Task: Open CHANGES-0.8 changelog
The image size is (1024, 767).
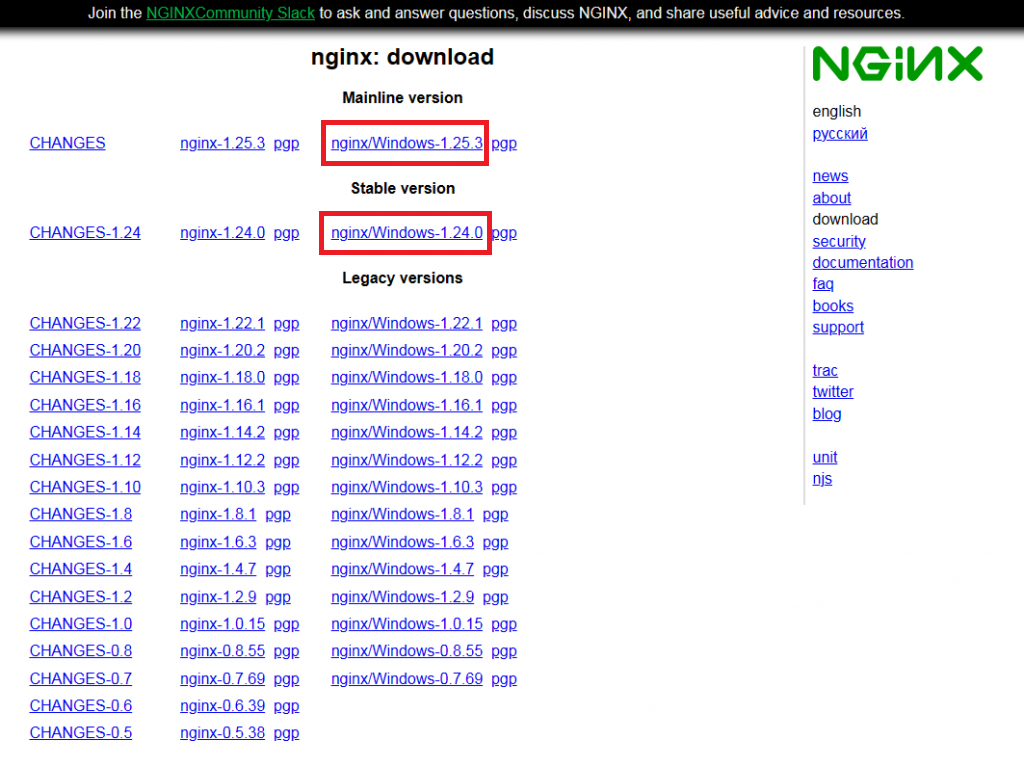Action: point(80,651)
